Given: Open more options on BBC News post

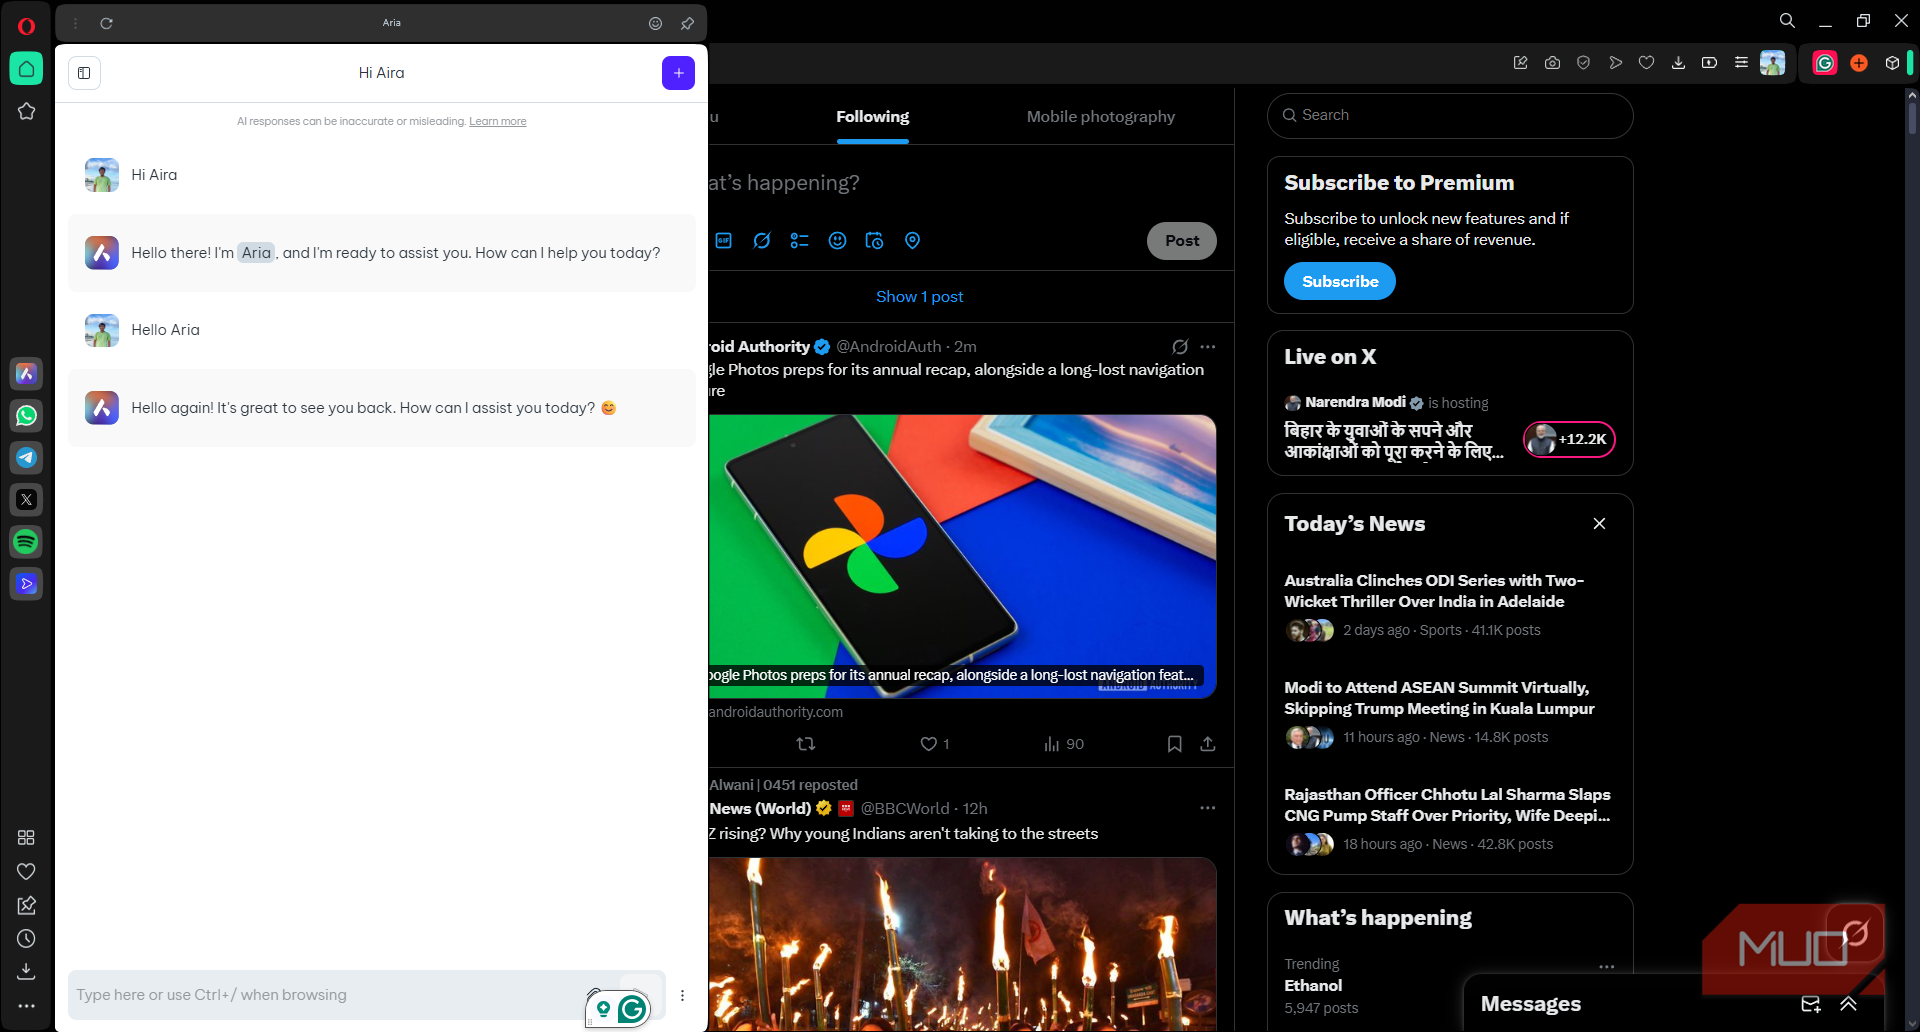Looking at the screenshot, I should pos(1208,808).
